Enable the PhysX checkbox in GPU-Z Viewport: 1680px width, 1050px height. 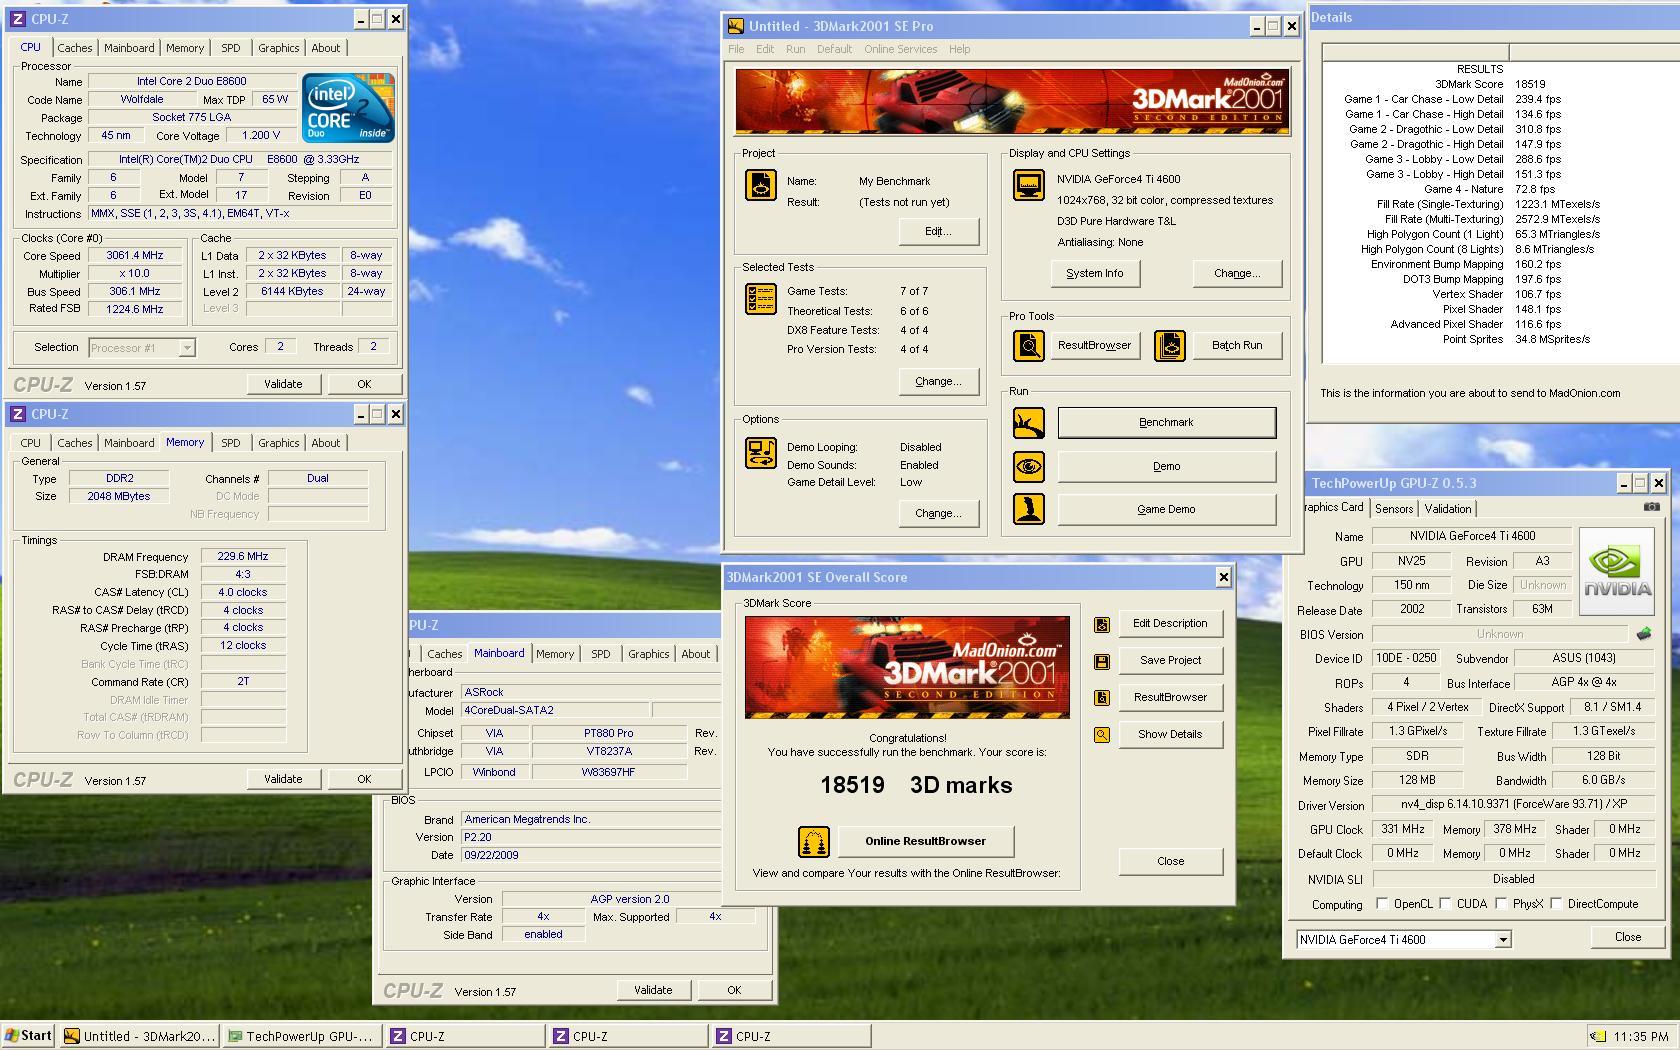click(1501, 904)
